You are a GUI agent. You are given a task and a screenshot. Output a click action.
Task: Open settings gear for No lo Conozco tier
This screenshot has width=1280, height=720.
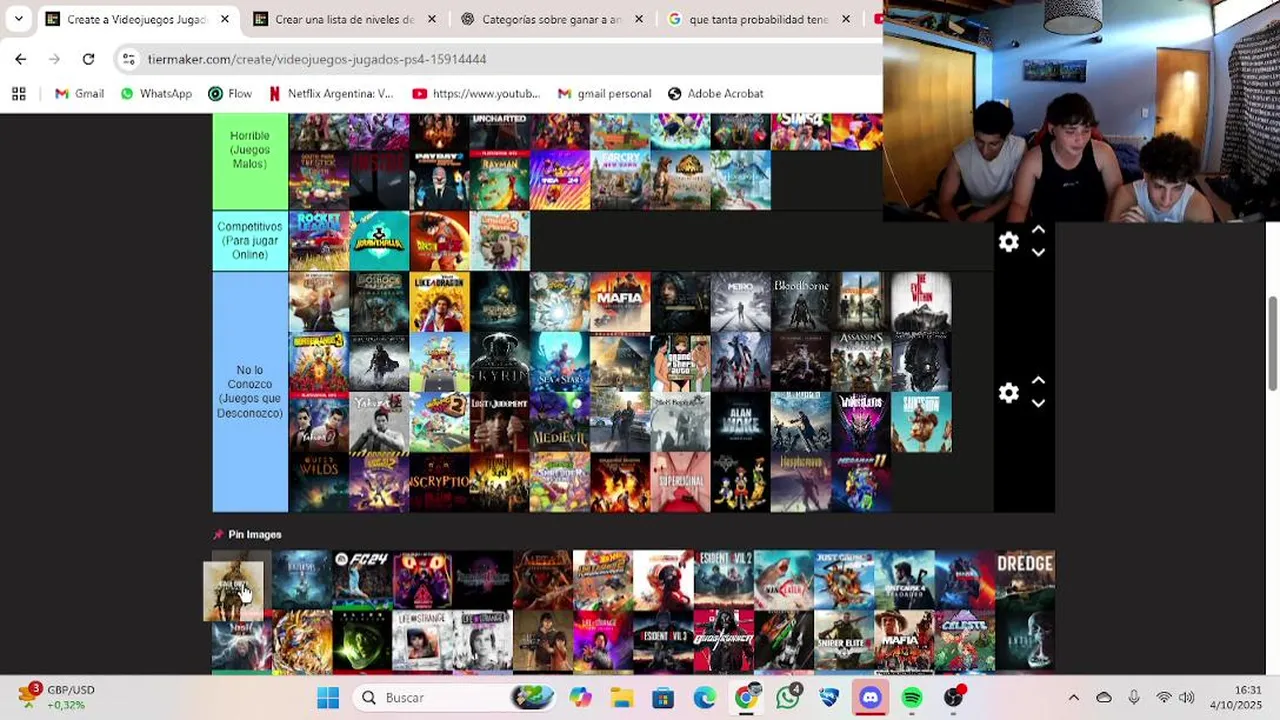tap(1008, 393)
